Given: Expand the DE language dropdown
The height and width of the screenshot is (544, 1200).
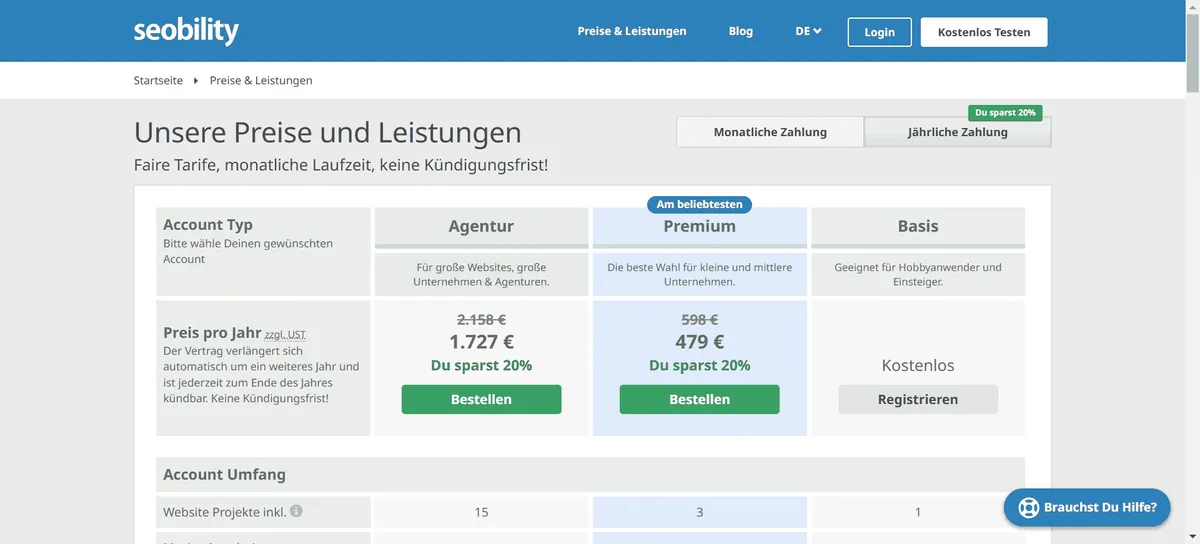Looking at the screenshot, I should (808, 31).
